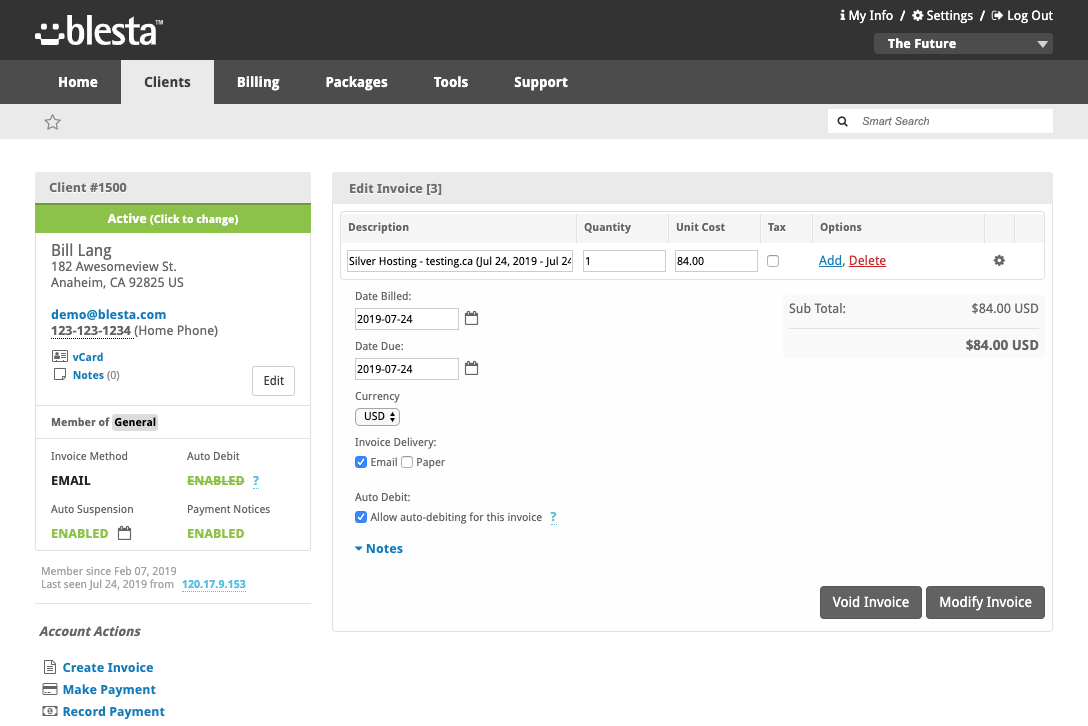Click the Quantity input field
Image resolution: width=1088 pixels, height=726 pixels.
click(x=622, y=260)
